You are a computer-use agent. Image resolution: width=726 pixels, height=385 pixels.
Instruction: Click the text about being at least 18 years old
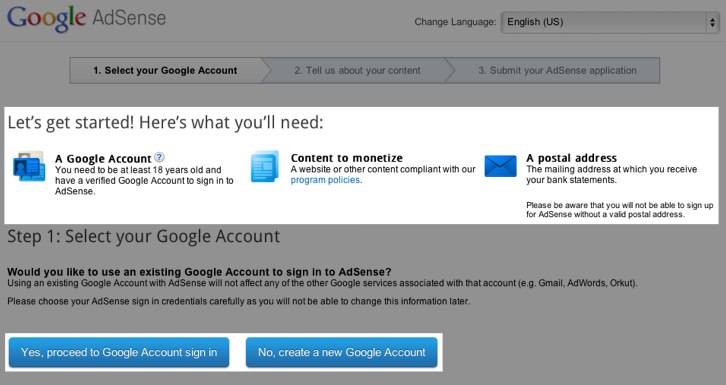[144, 180]
